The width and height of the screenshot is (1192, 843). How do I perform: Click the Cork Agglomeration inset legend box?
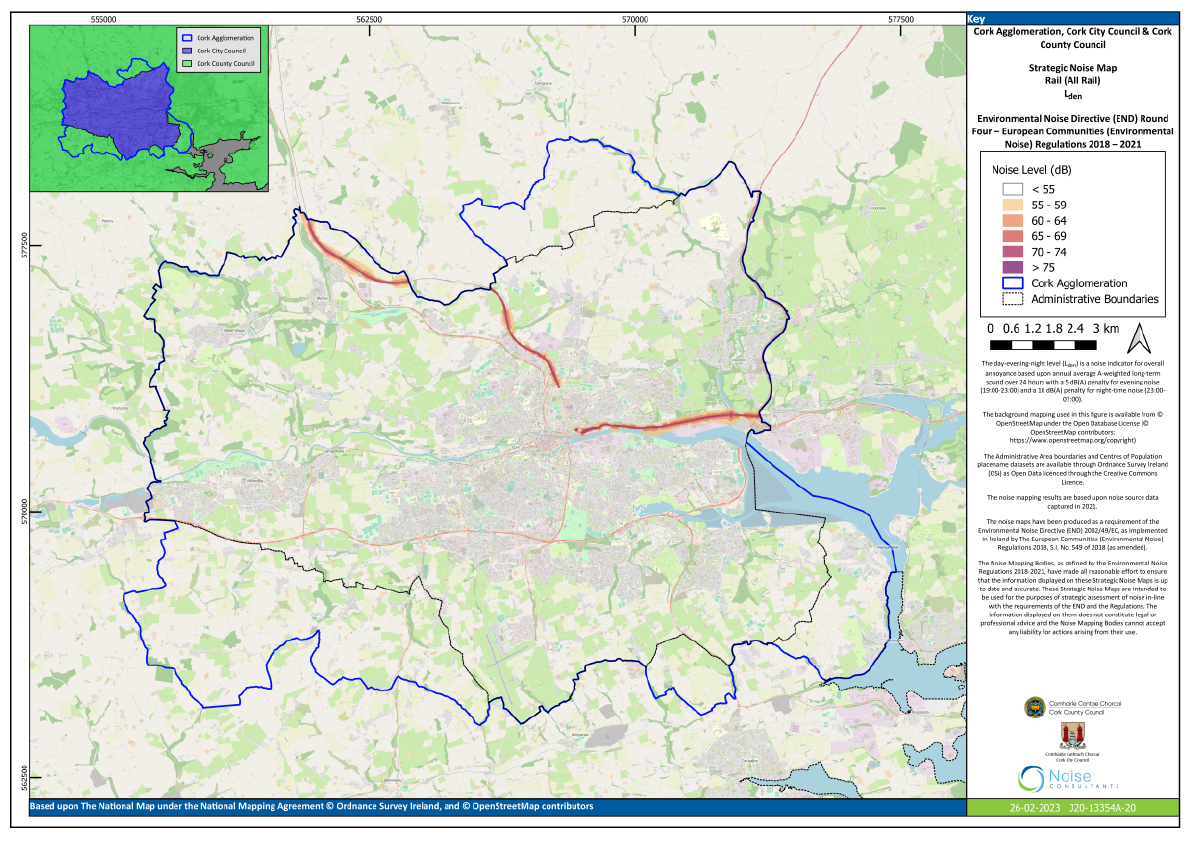[188, 37]
